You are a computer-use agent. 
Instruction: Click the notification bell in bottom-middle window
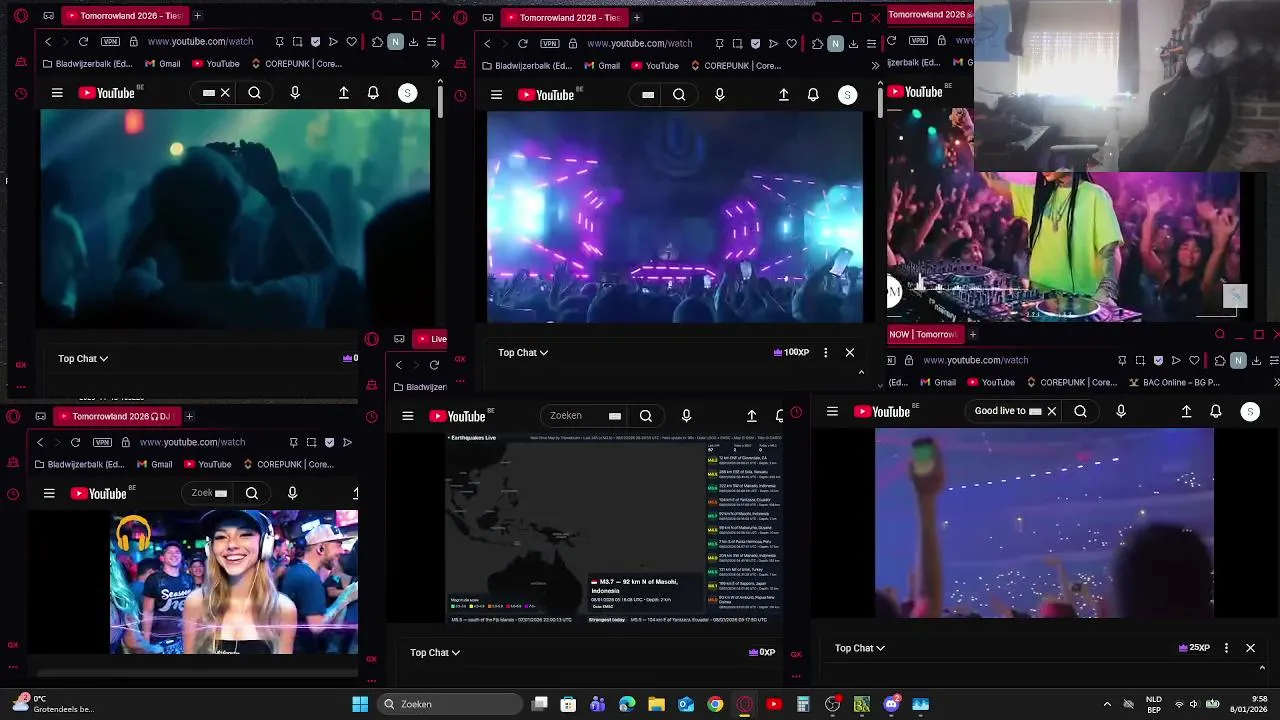point(780,416)
